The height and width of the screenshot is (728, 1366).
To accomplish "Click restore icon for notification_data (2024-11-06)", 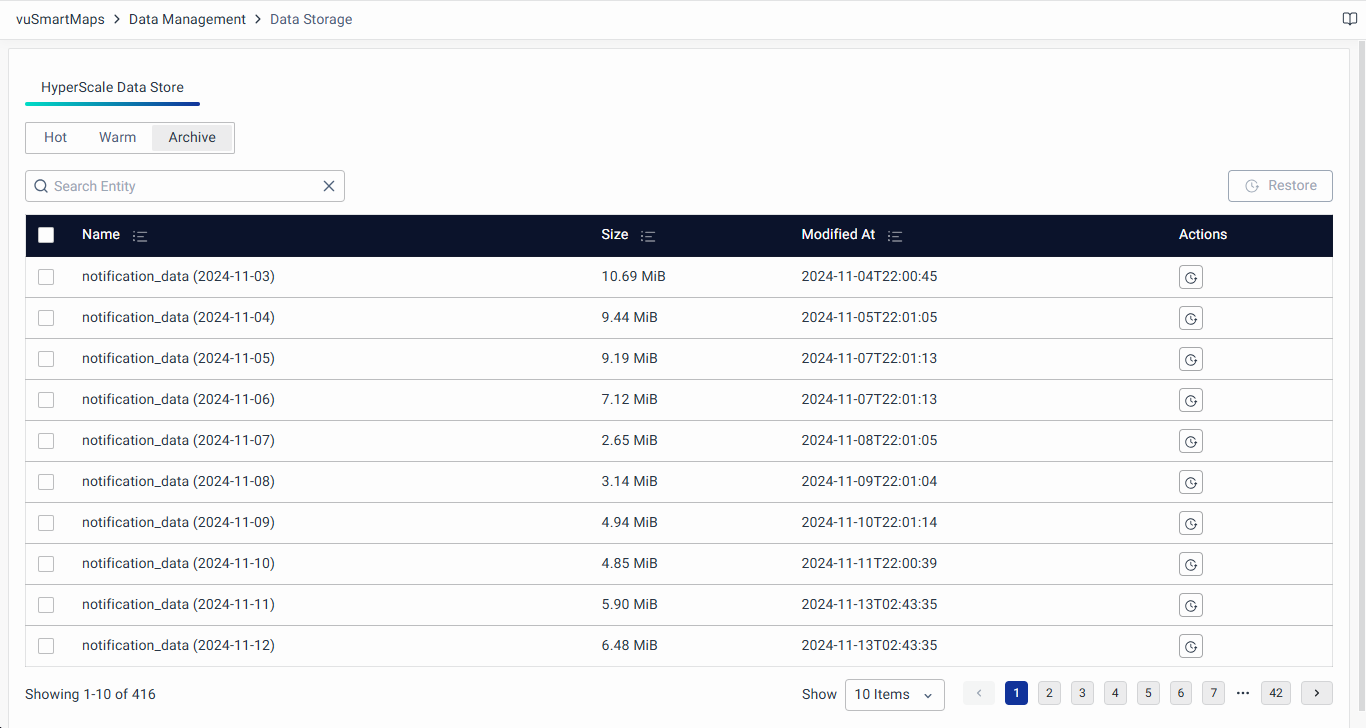I will [1190, 400].
